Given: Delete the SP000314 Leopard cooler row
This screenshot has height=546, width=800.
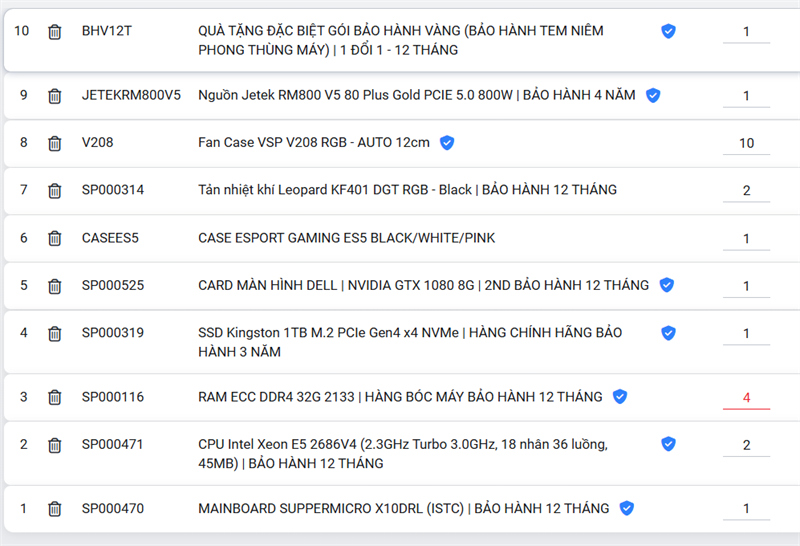Looking at the screenshot, I should pyautogui.click(x=55, y=191).
